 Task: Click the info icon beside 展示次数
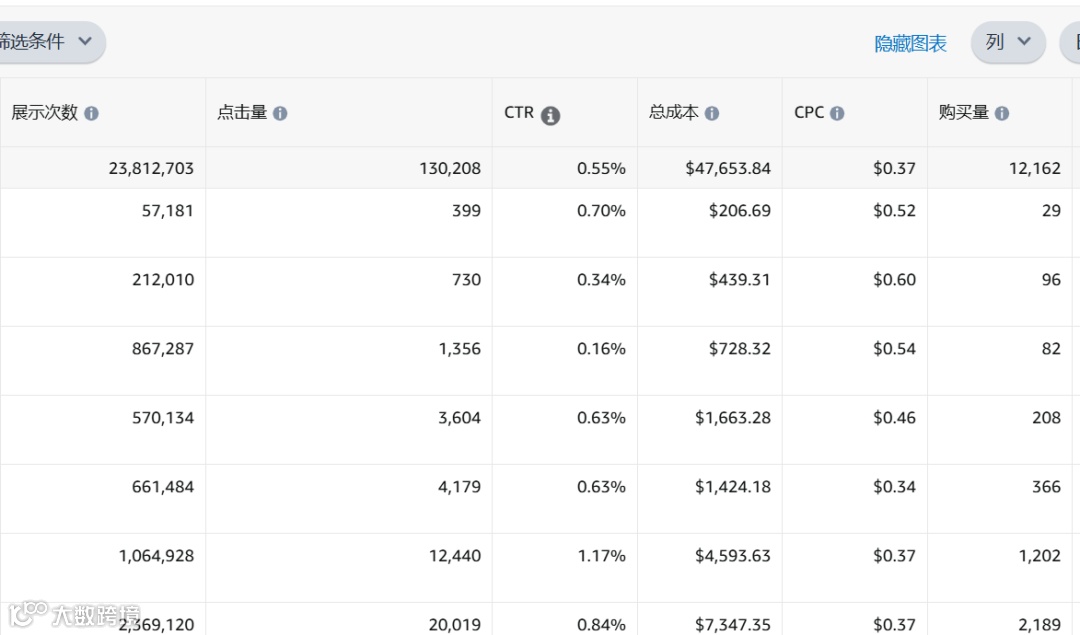91,114
